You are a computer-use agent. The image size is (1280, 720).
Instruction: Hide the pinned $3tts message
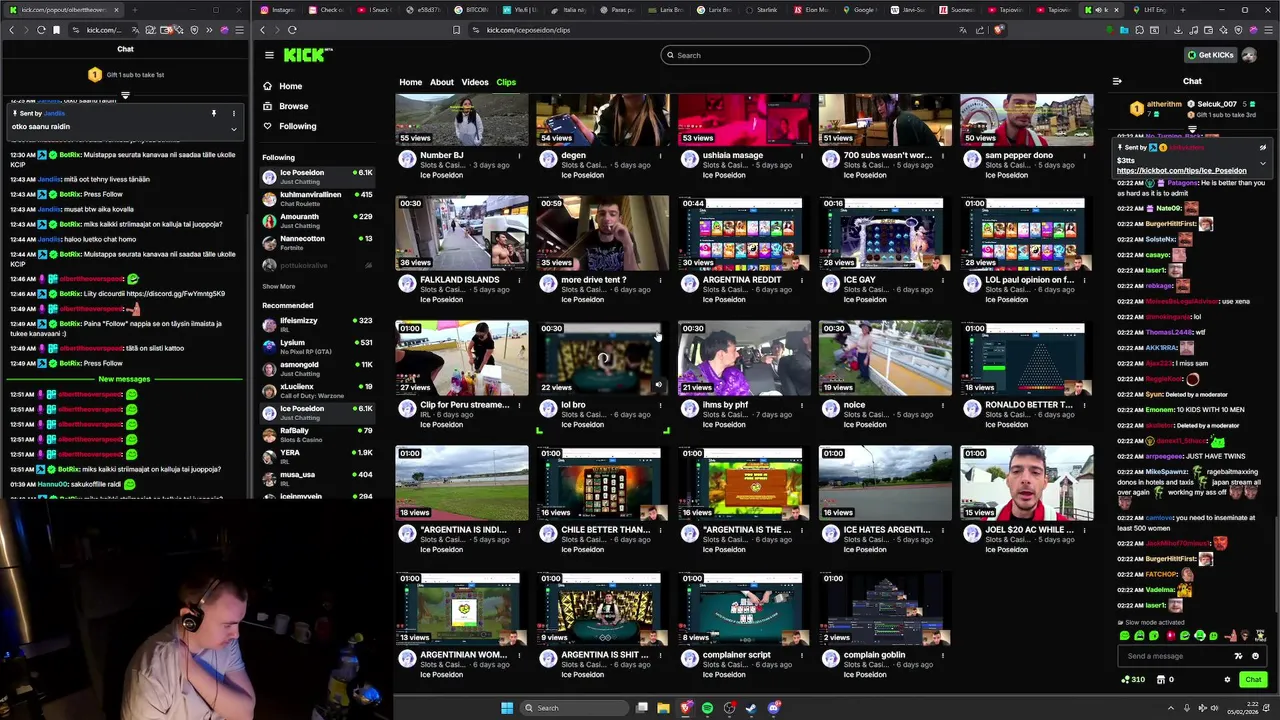(1263, 147)
